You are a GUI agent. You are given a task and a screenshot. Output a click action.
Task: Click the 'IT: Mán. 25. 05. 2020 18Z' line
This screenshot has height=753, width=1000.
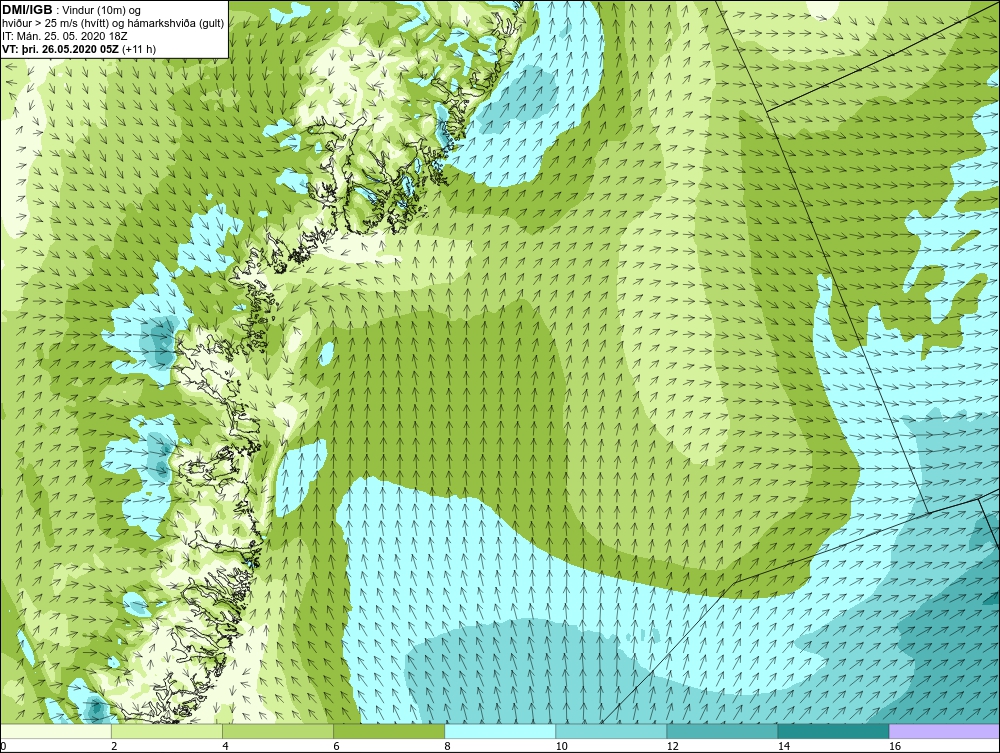point(64,36)
